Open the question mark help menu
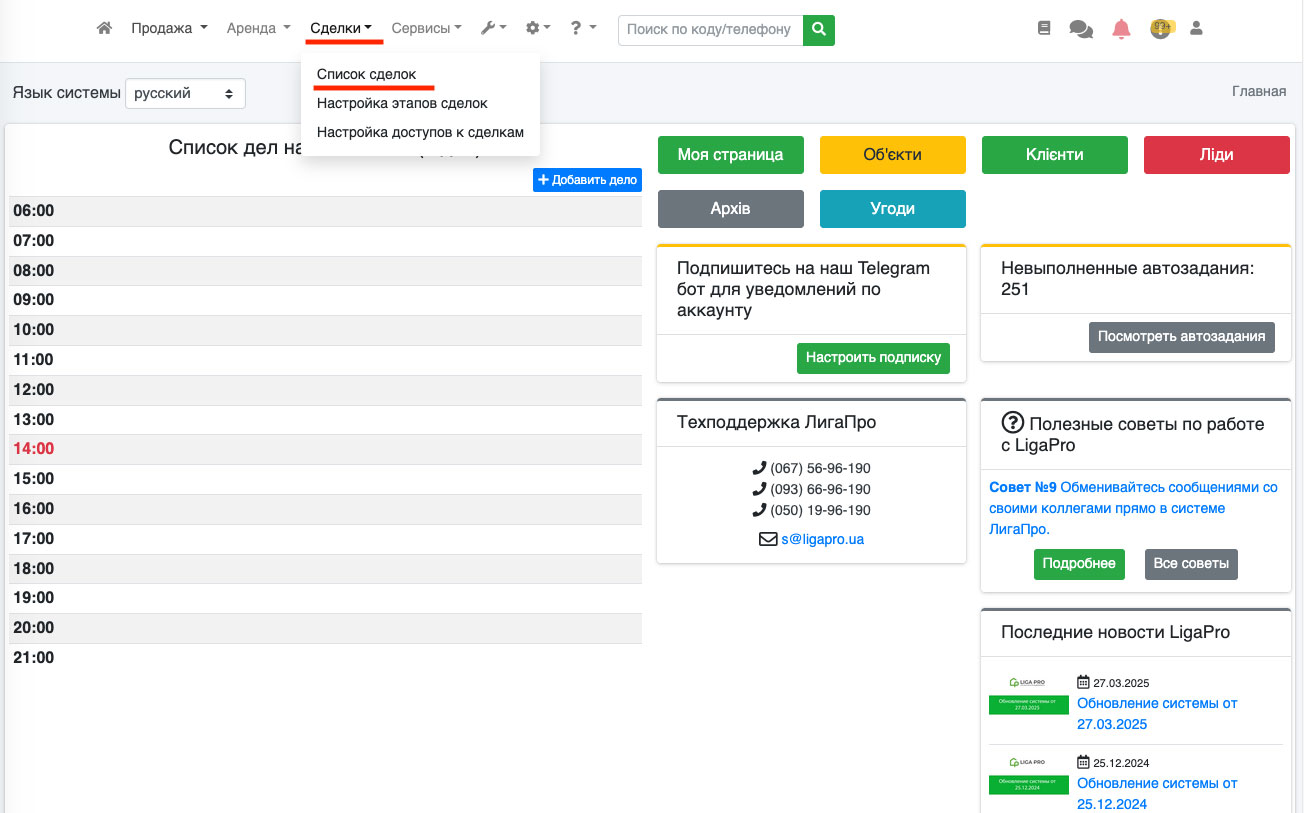 click(583, 29)
